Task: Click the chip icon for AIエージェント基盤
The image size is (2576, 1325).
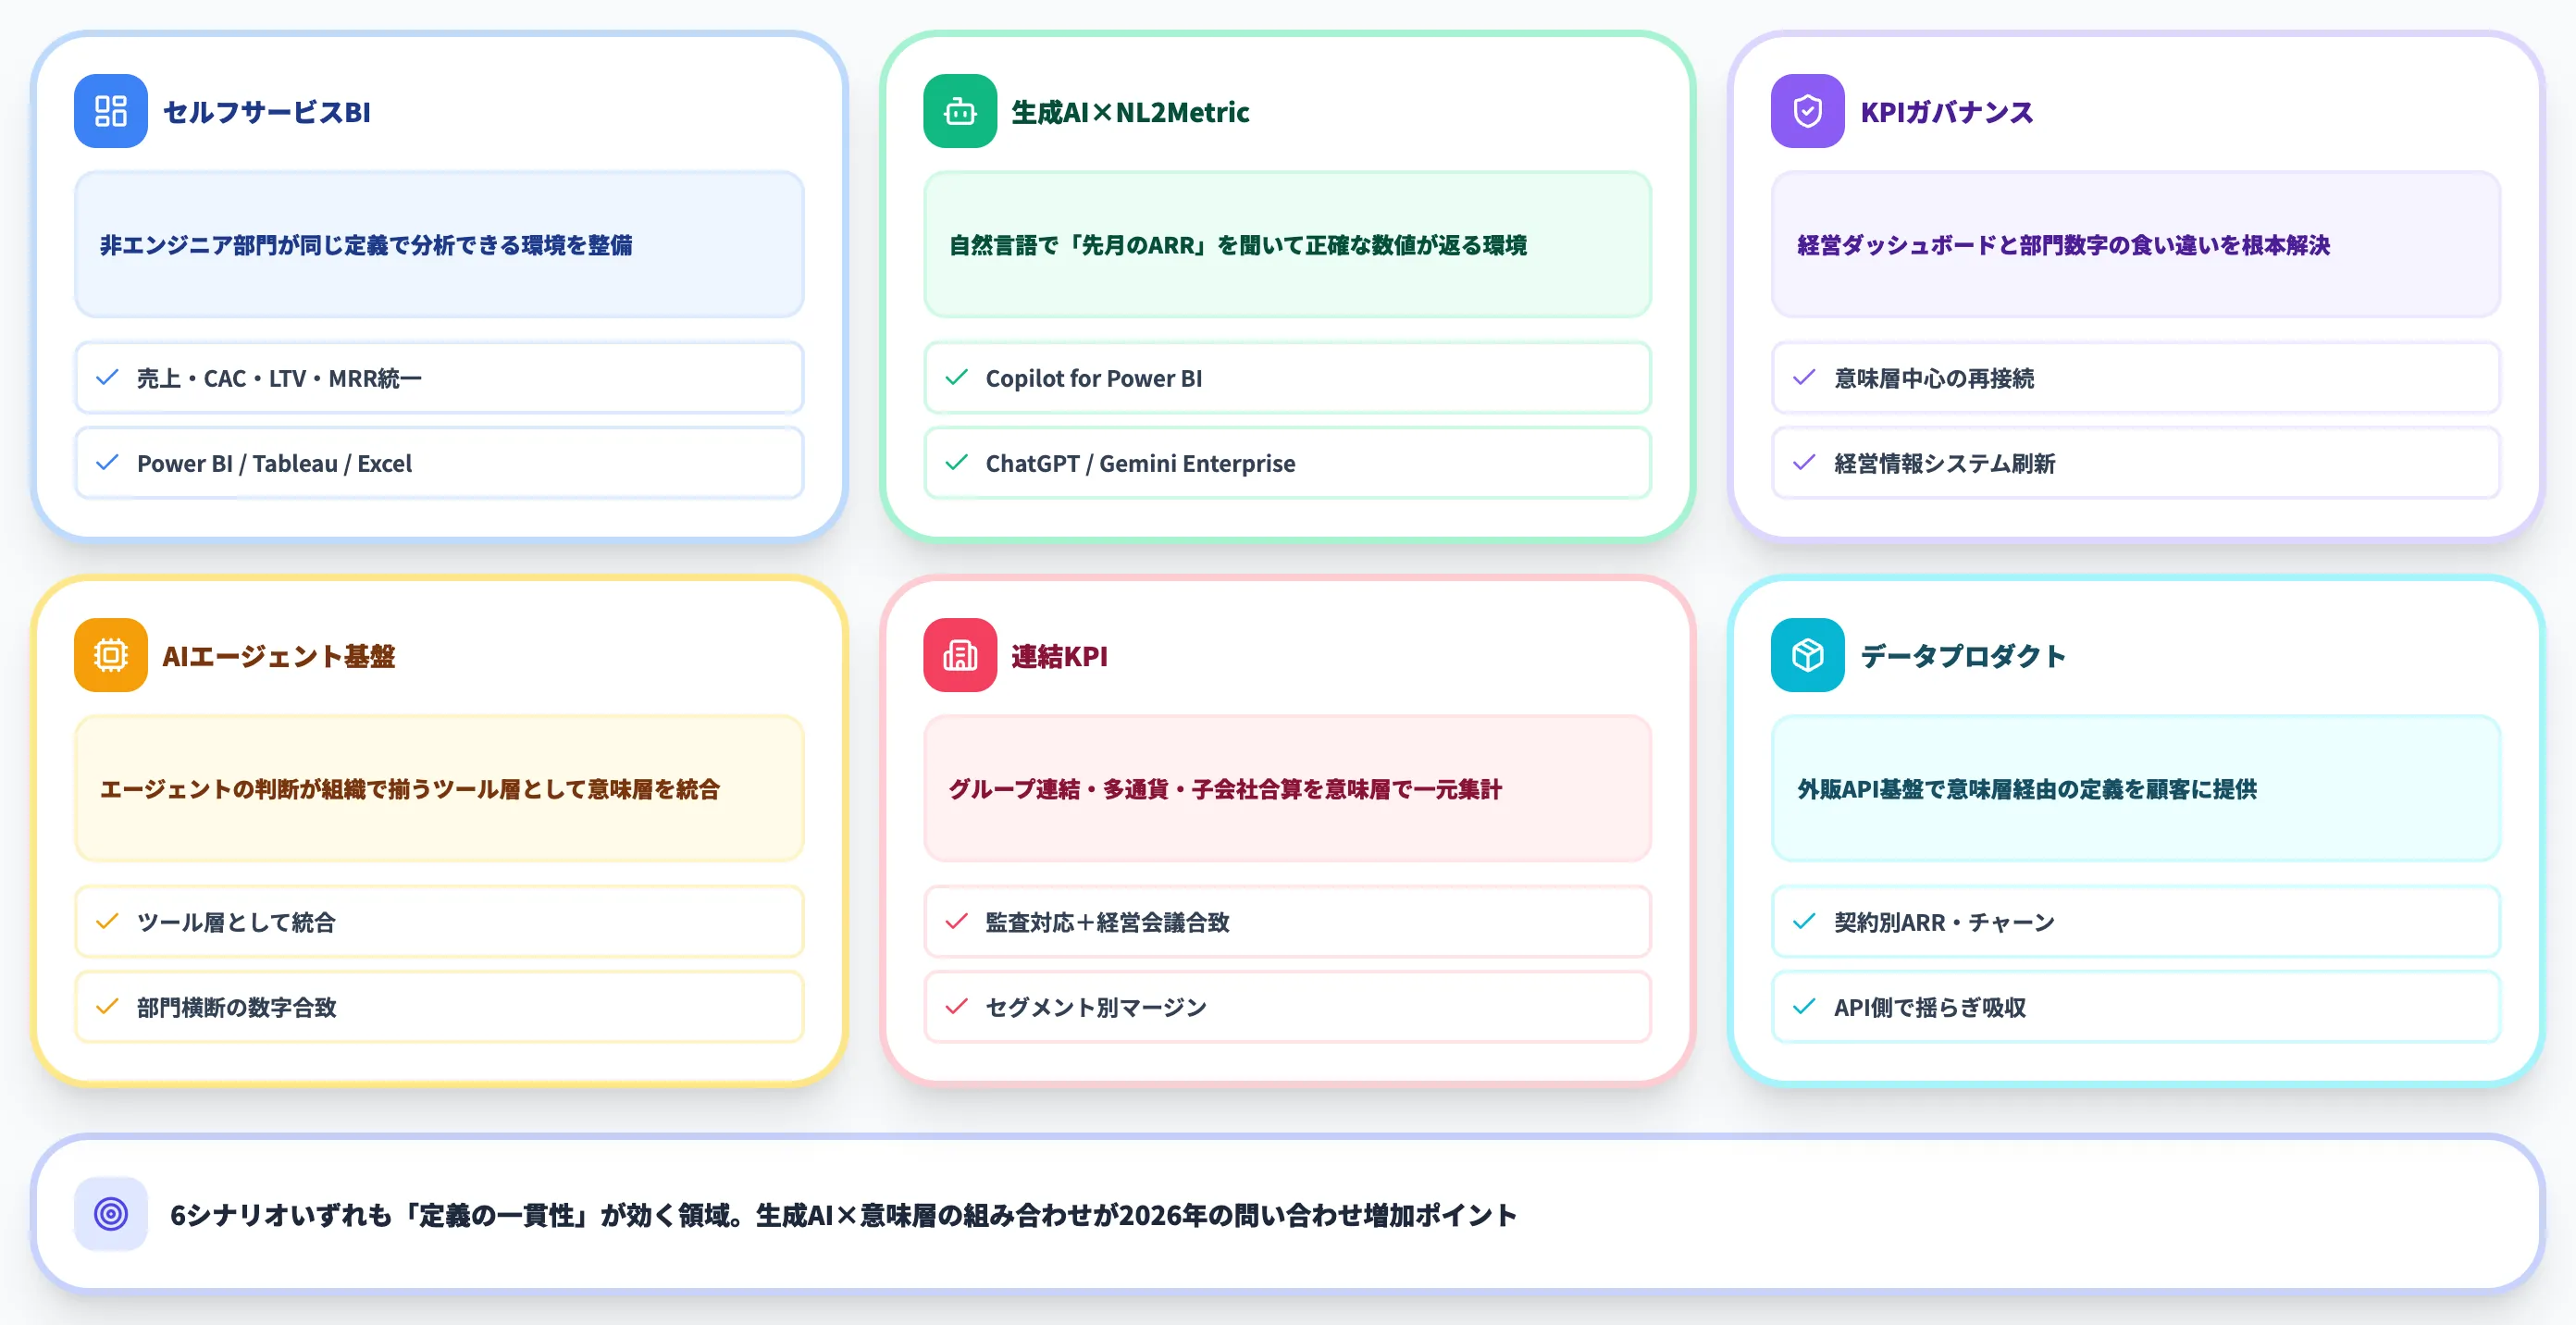Action: point(110,656)
